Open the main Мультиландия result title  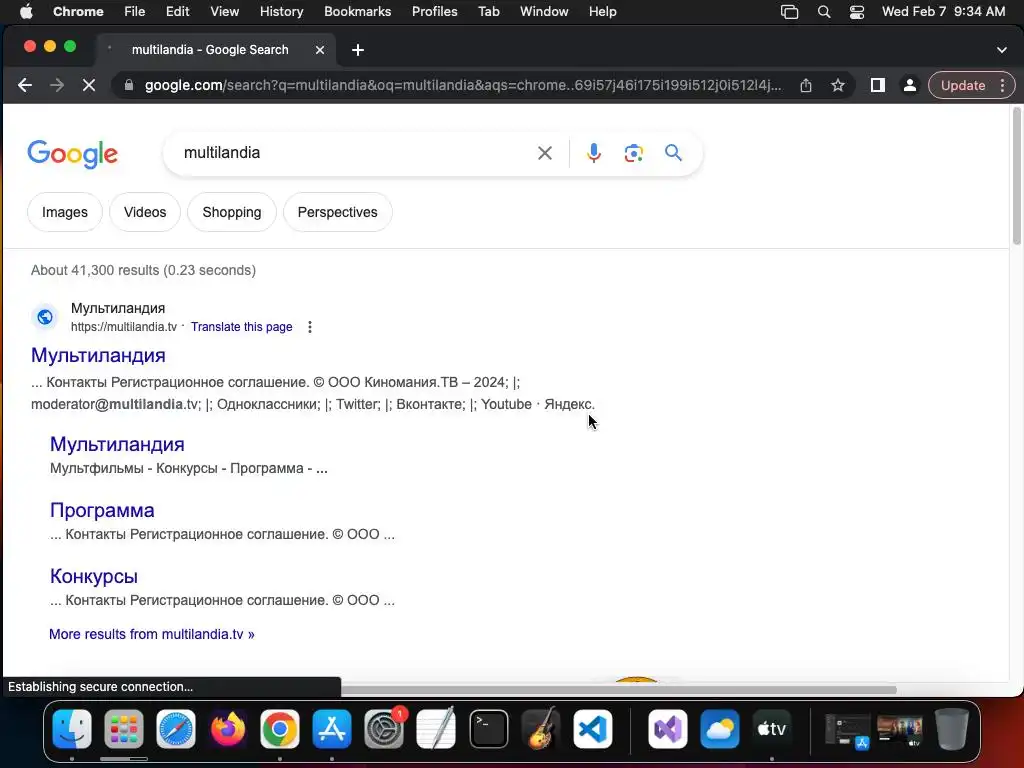[x=98, y=355]
